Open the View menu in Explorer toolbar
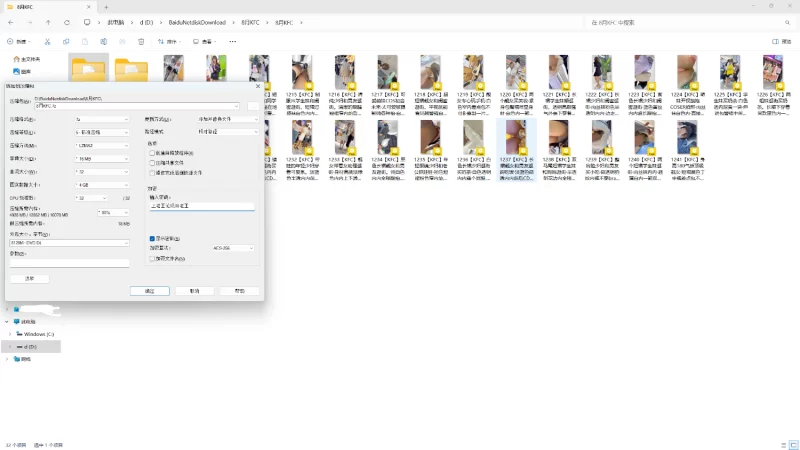 point(204,41)
